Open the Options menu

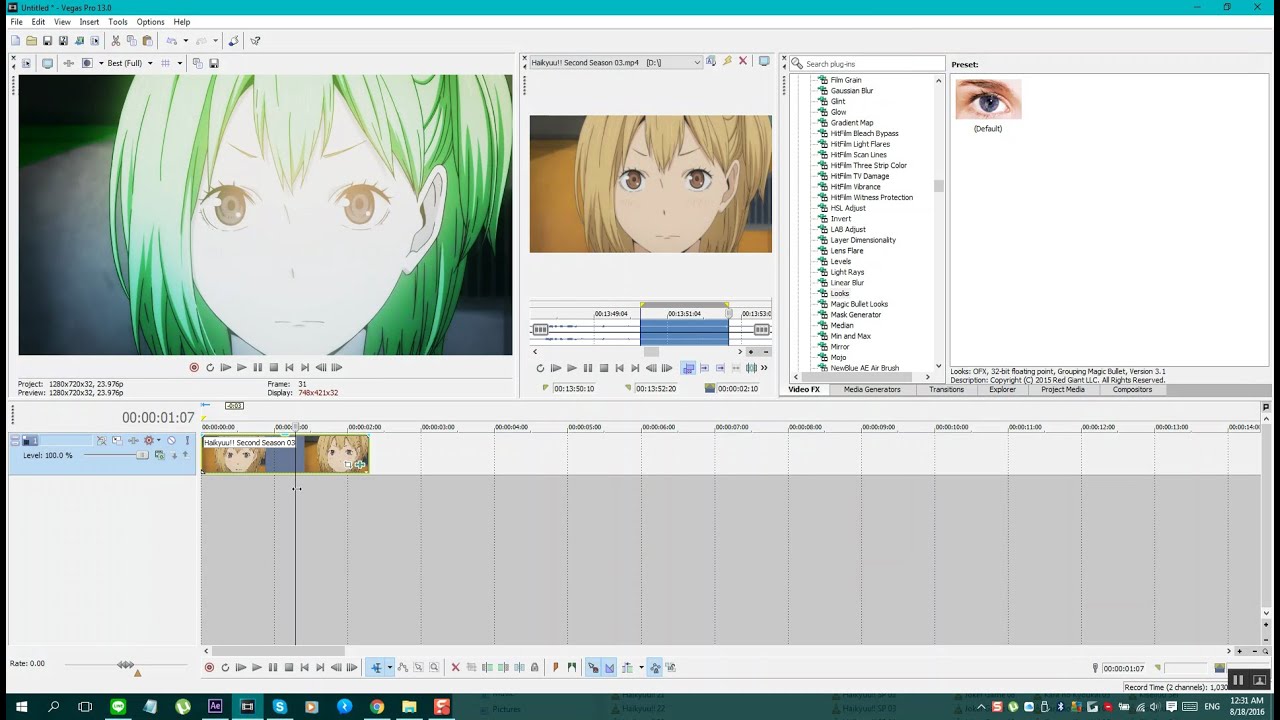150,22
